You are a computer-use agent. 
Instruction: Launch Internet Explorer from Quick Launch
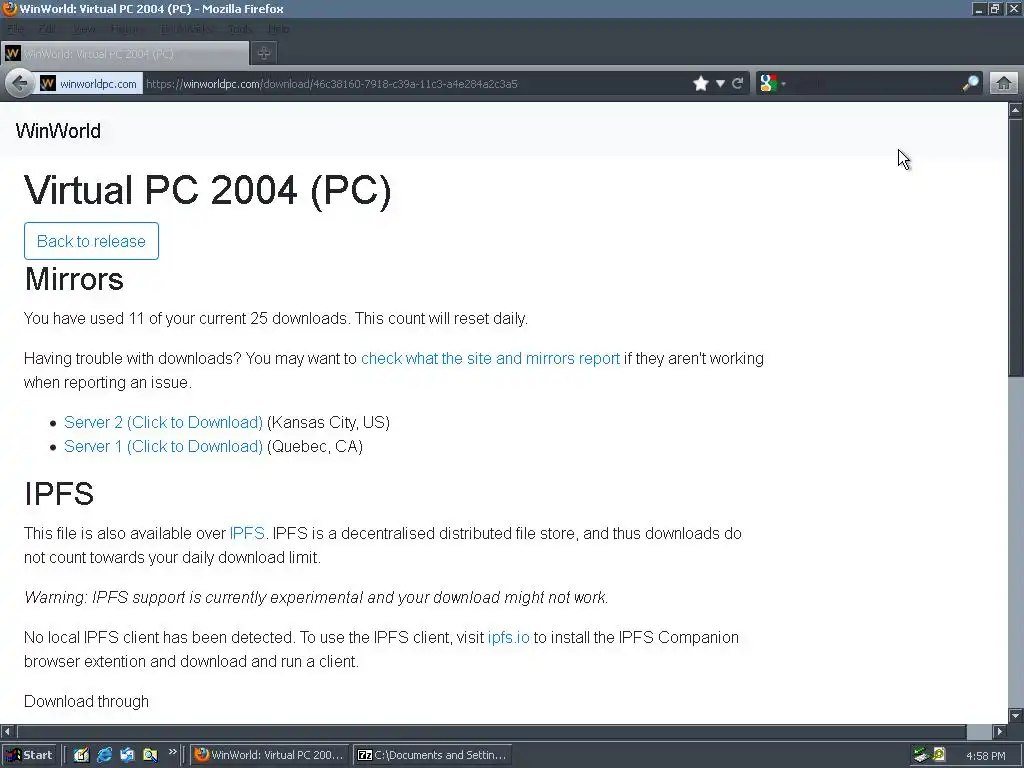point(104,755)
